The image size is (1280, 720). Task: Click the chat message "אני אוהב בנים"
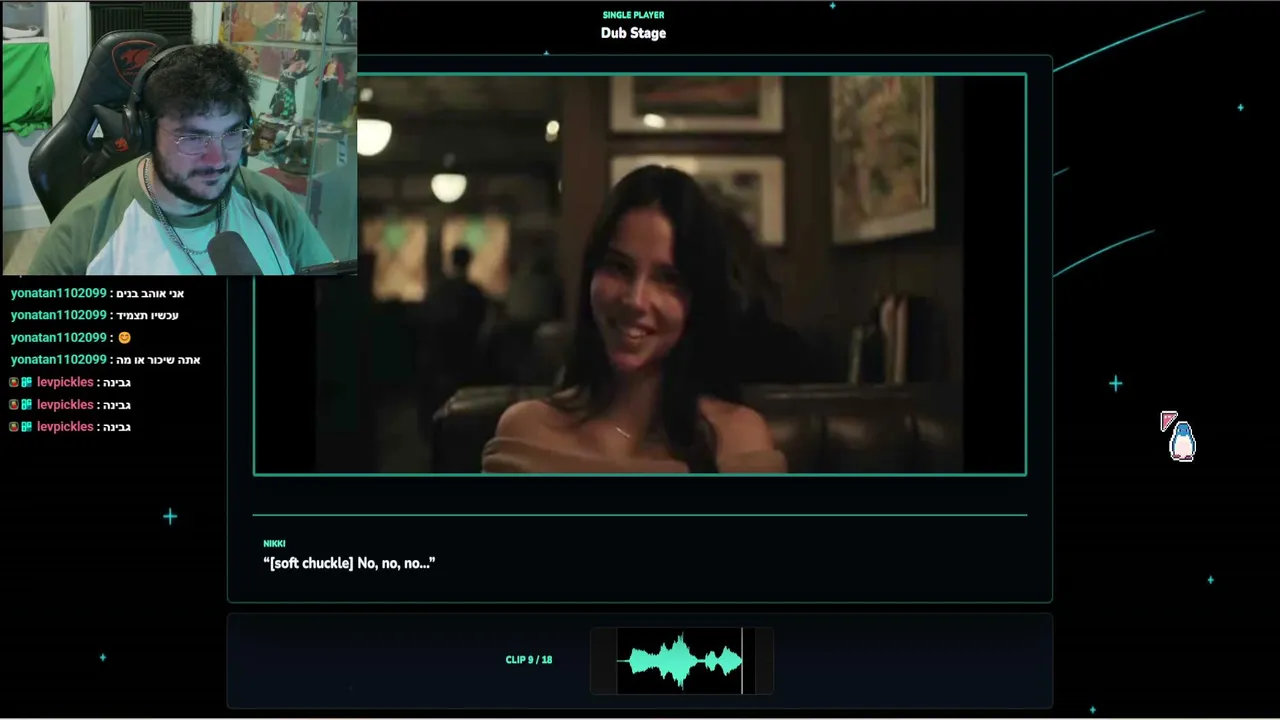coord(150,294)
